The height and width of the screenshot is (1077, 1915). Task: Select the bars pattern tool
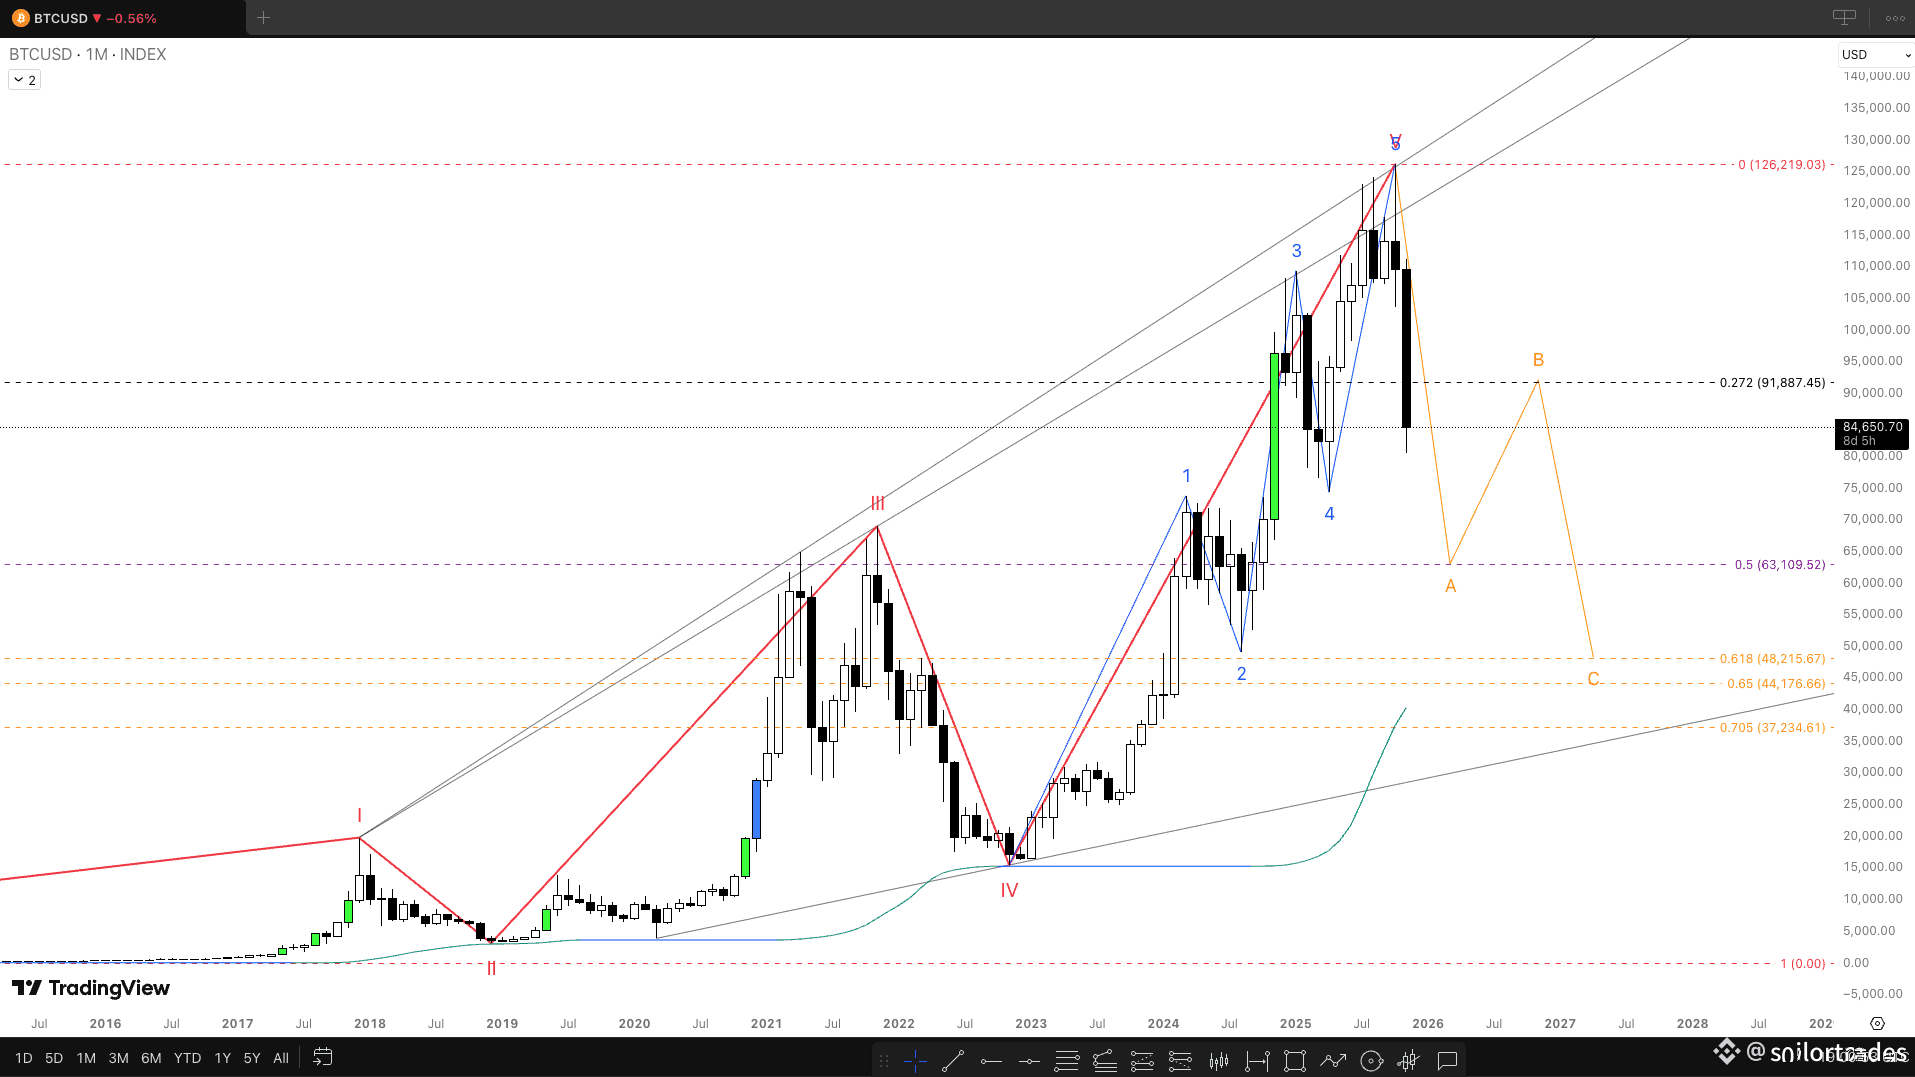[1218, 1060]
